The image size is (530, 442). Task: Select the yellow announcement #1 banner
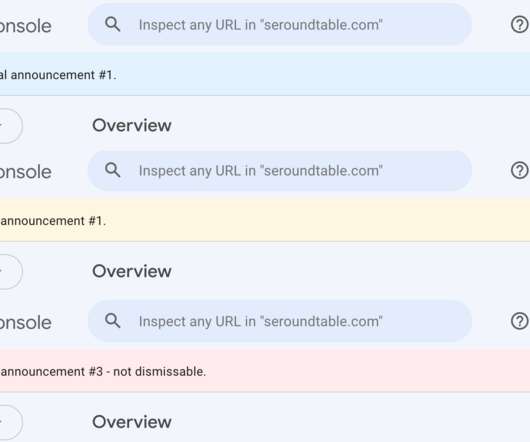[265, 220]
